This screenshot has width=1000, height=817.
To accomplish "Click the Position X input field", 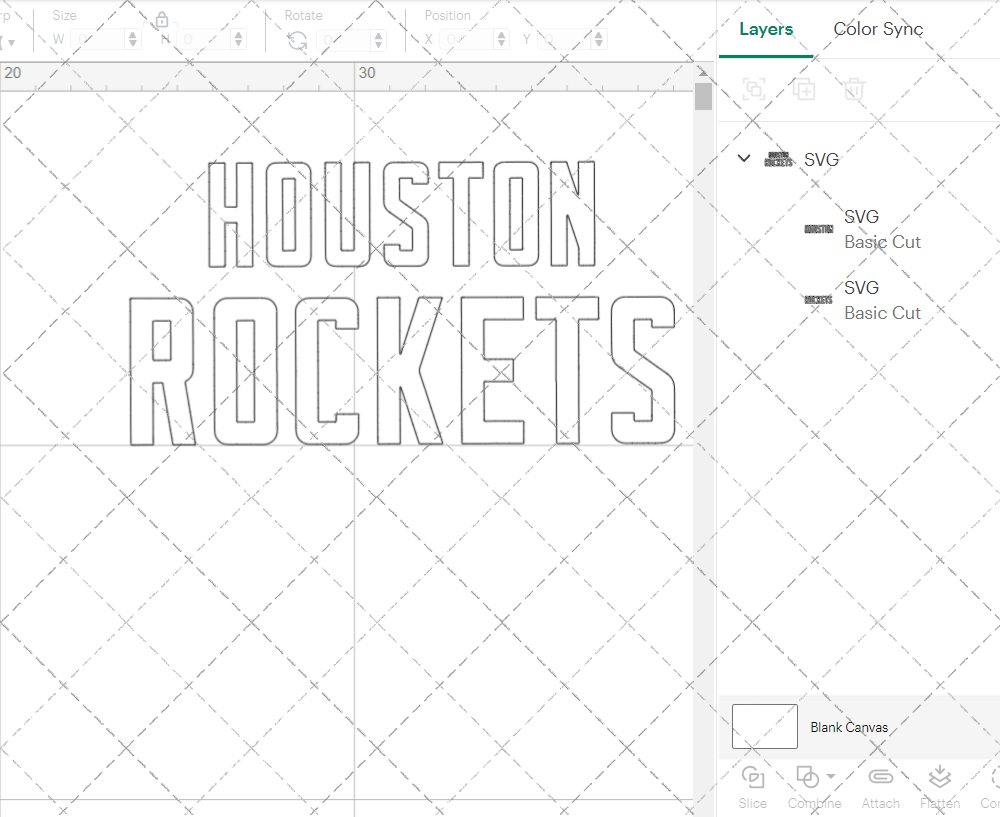I will coord(467,40).
